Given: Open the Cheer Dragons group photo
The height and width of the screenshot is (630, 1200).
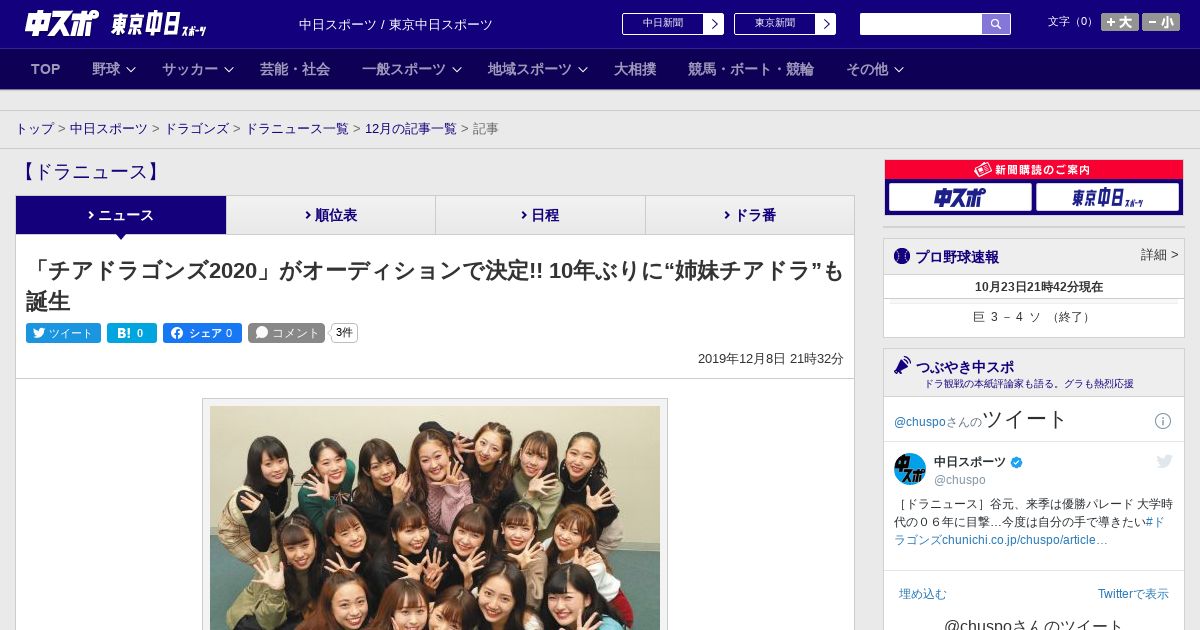Looking at the screenshot, I should pyautogui.click(x=435, y=517).
